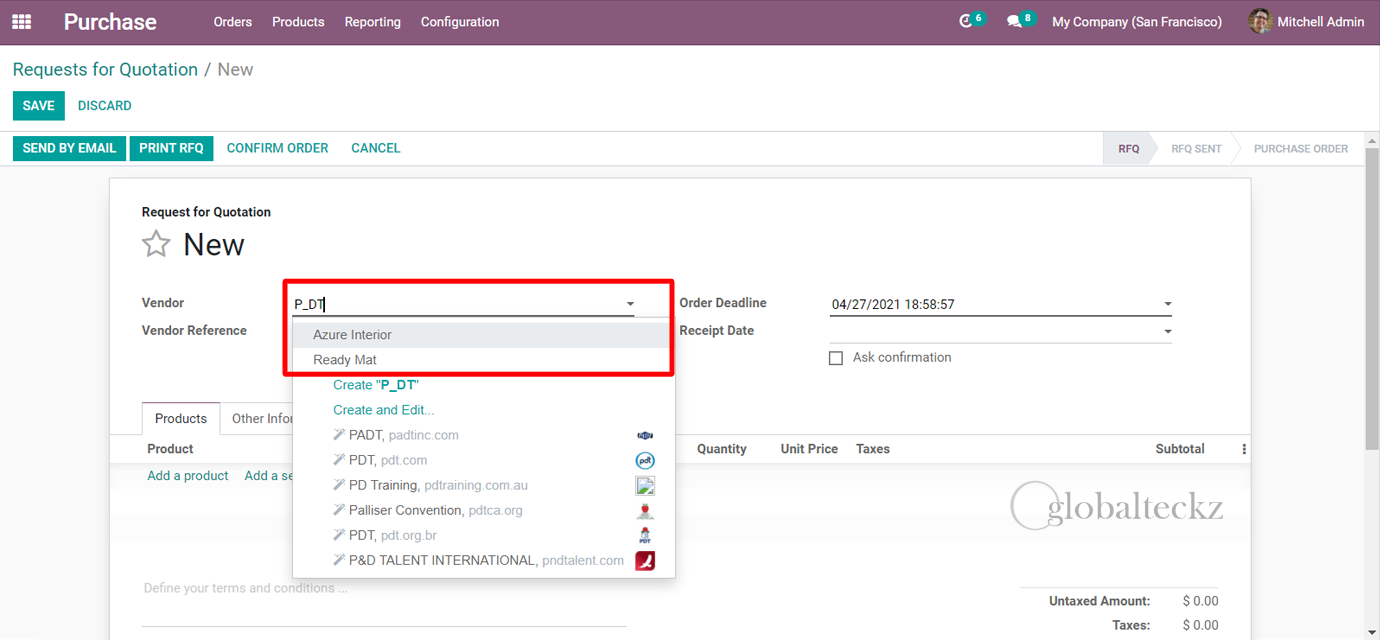The height and width of the screenshot is (640, 1380).
Task: Click the RFQ status stage
Action: tap(1128, 149)
